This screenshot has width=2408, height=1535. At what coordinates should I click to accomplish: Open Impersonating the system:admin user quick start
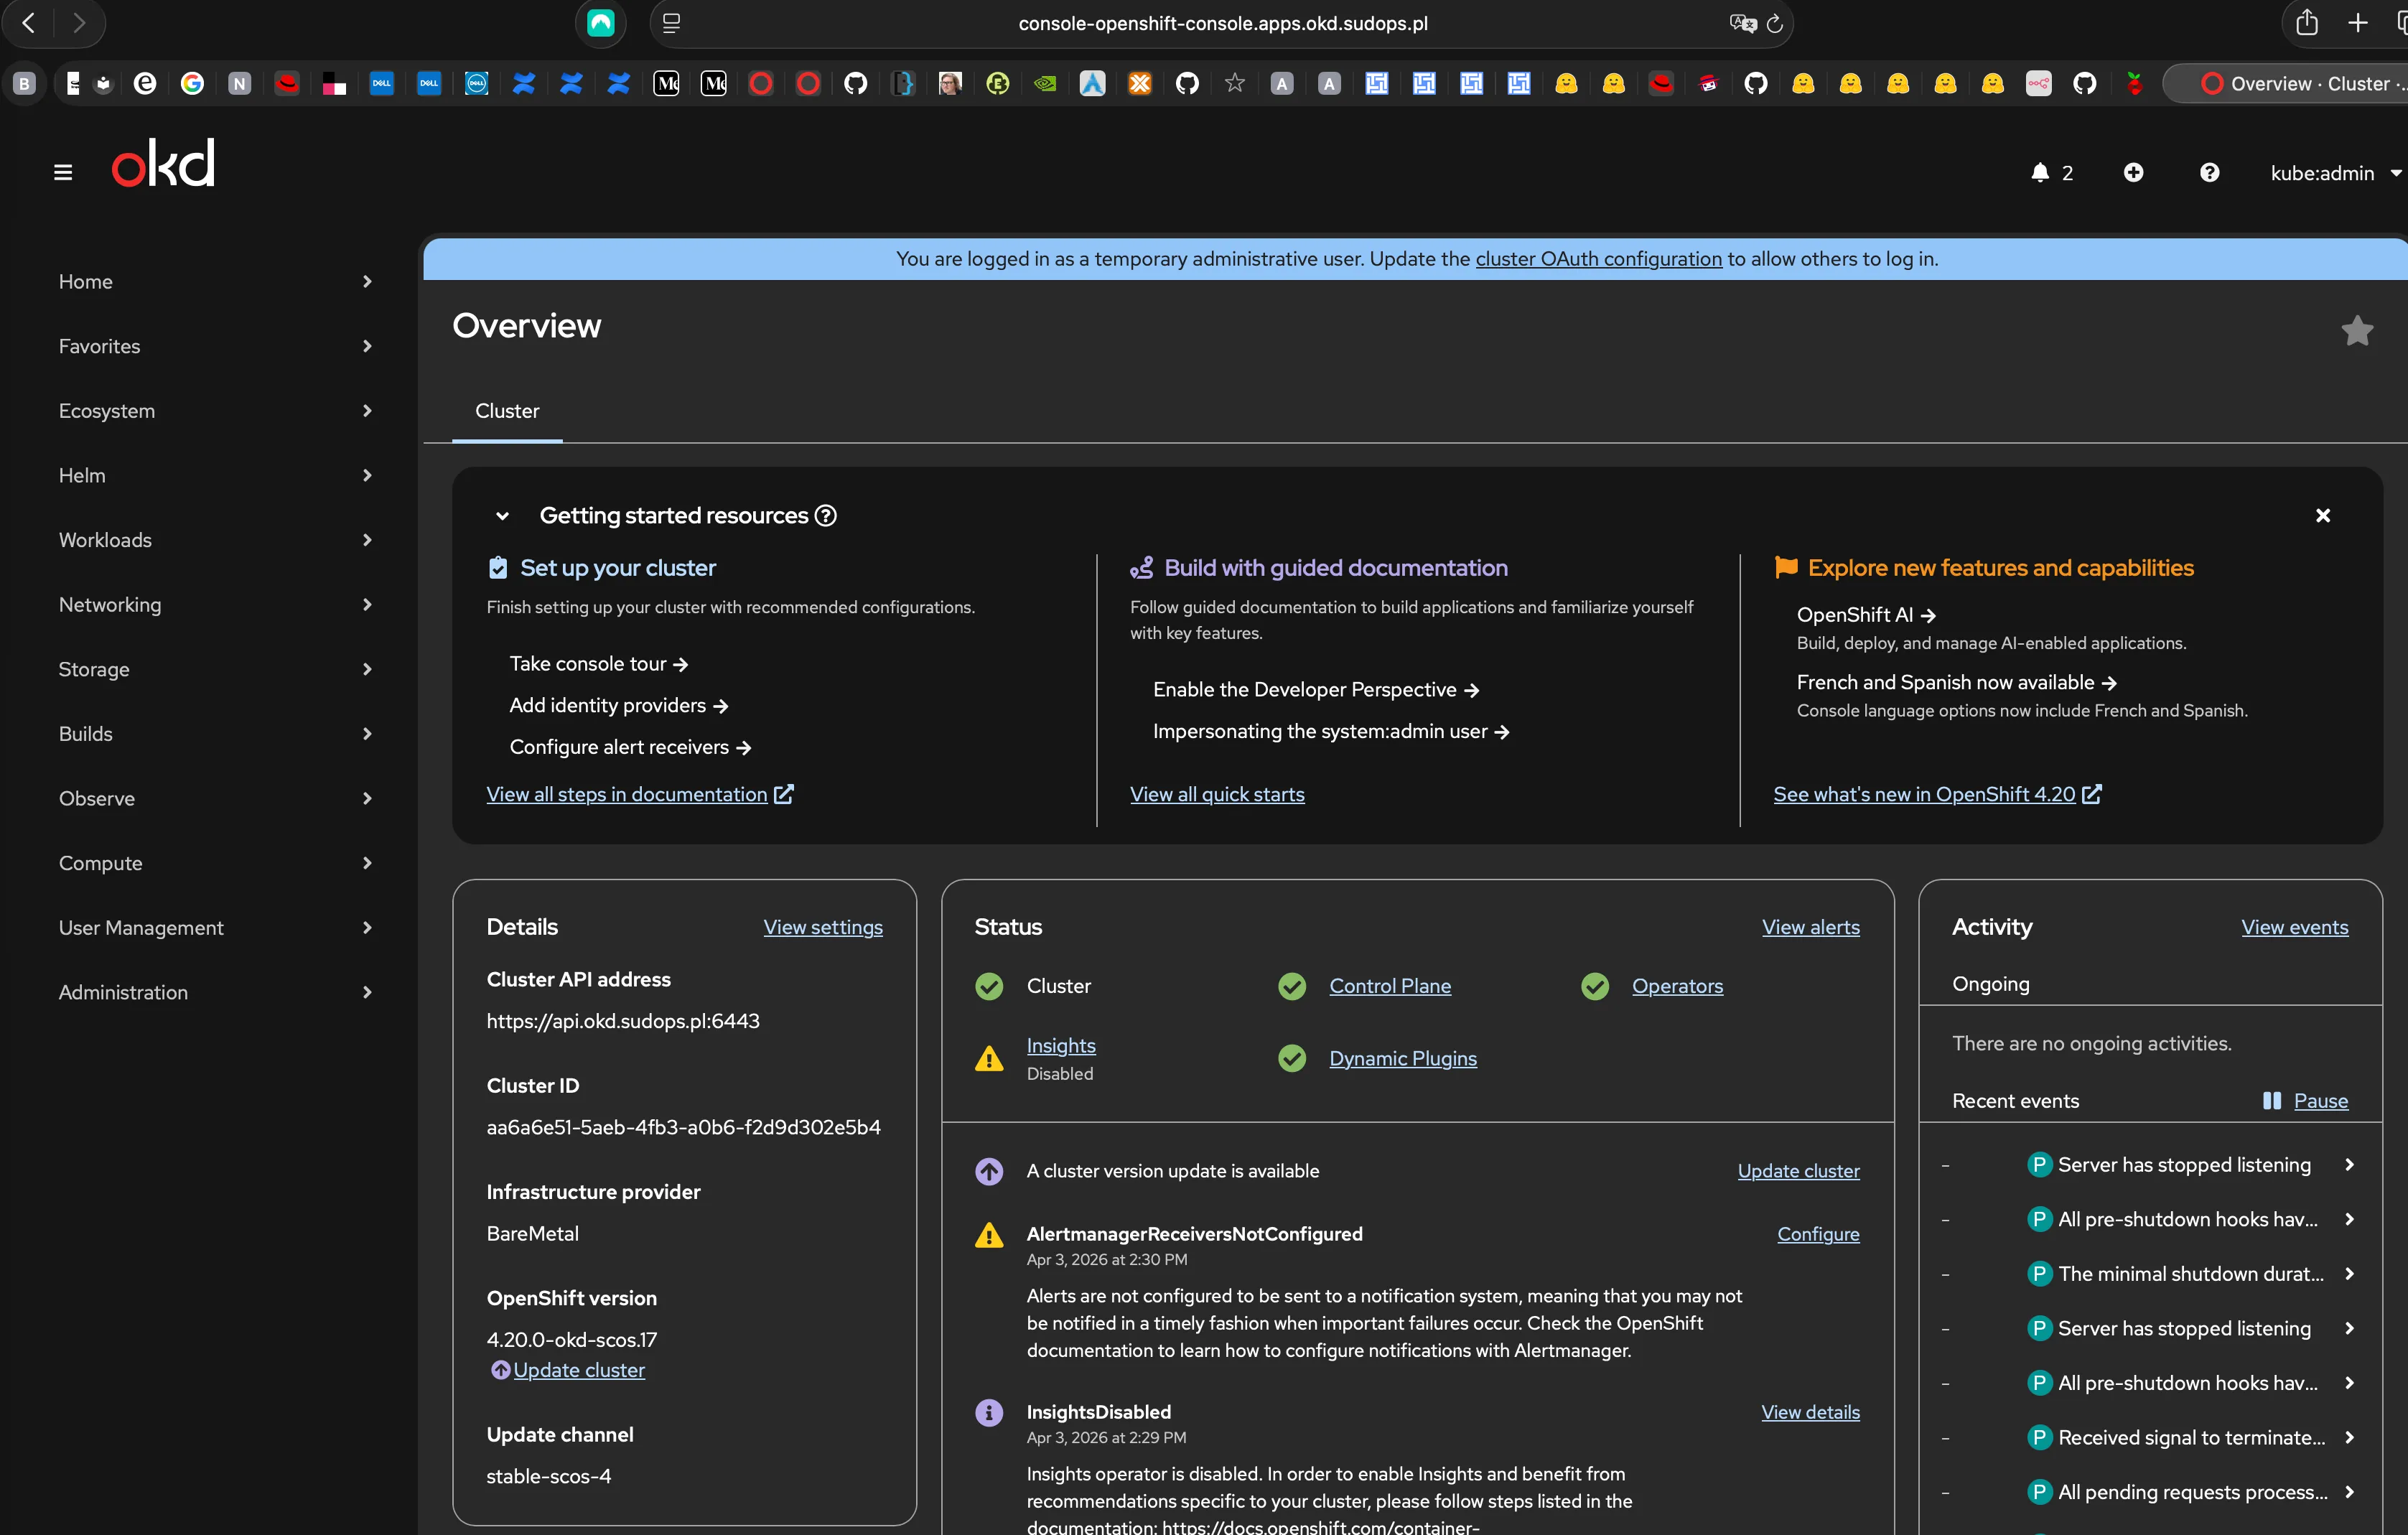click(1330, 732)
